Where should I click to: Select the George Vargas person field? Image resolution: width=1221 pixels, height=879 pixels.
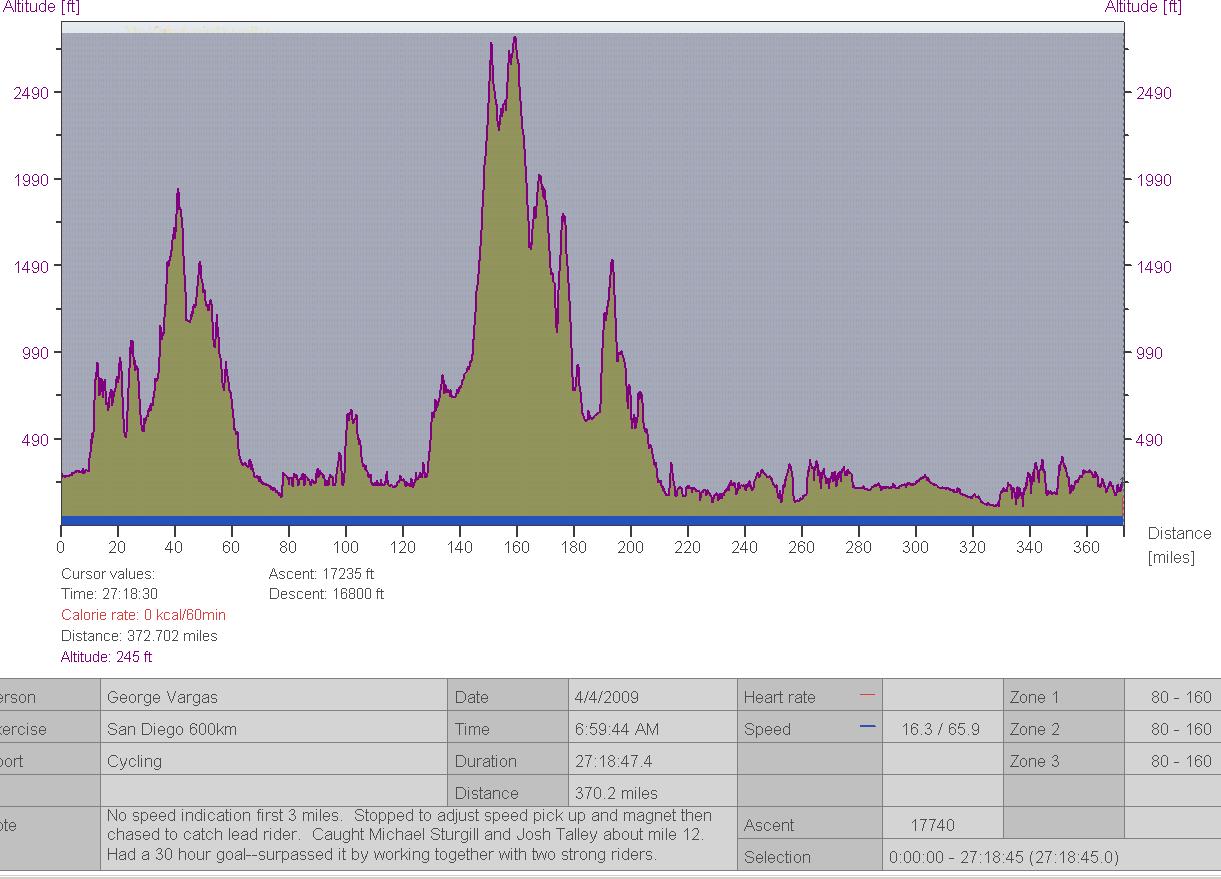click(162, 697)
